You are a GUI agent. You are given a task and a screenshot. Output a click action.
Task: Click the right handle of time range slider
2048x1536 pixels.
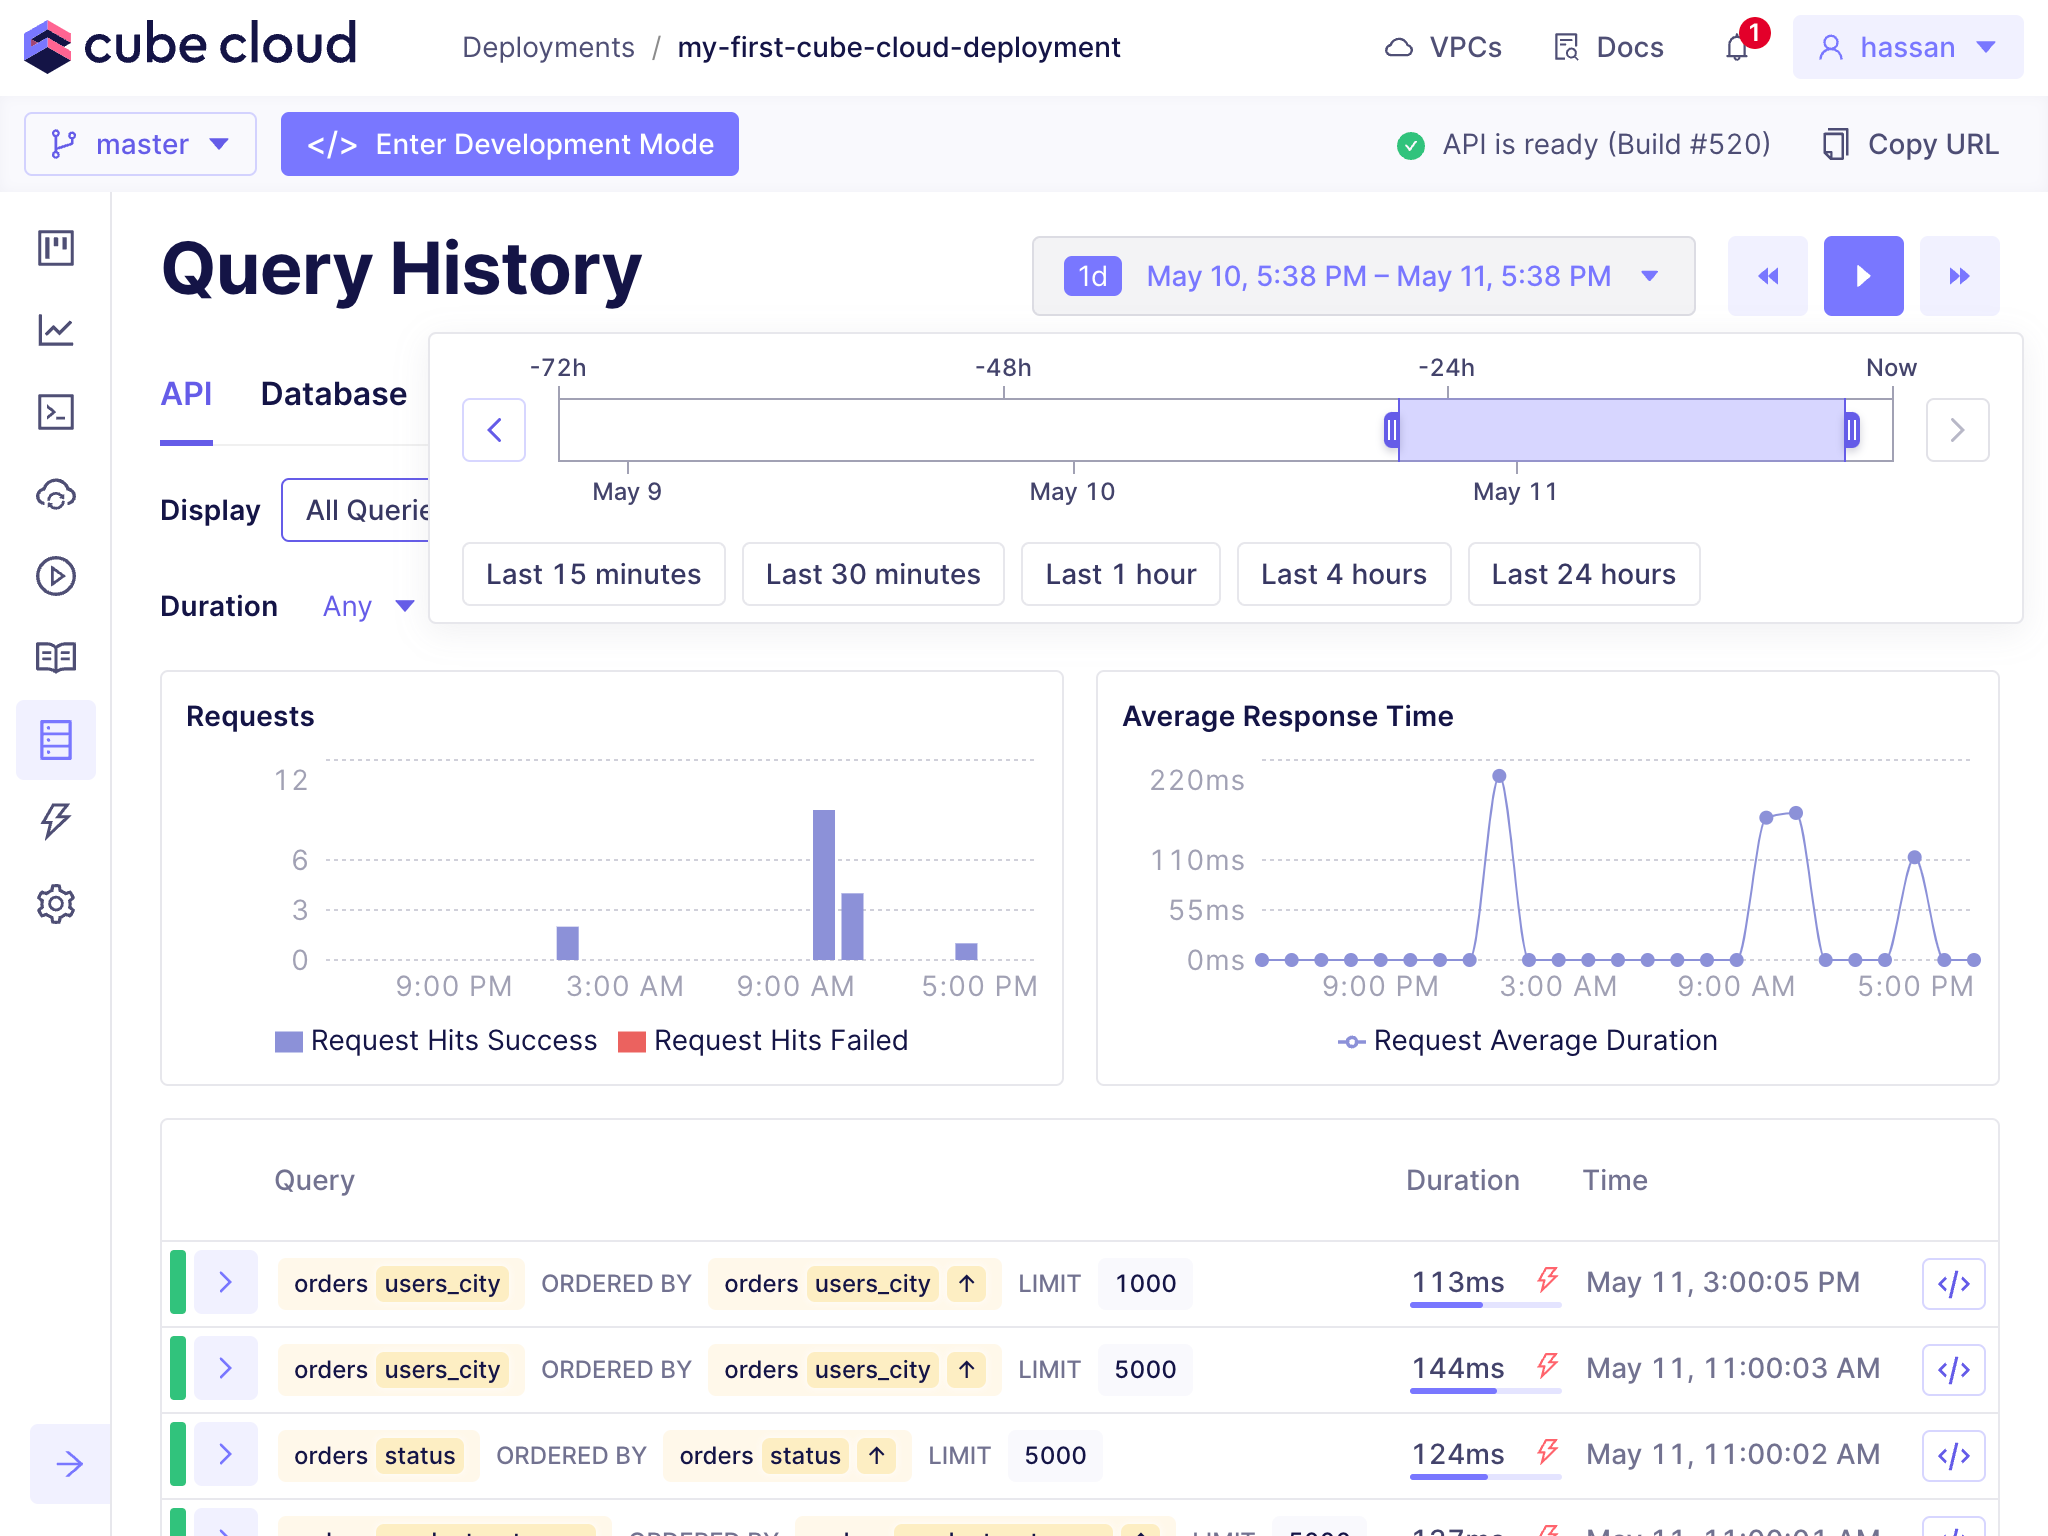click(x=1852, y=430)
